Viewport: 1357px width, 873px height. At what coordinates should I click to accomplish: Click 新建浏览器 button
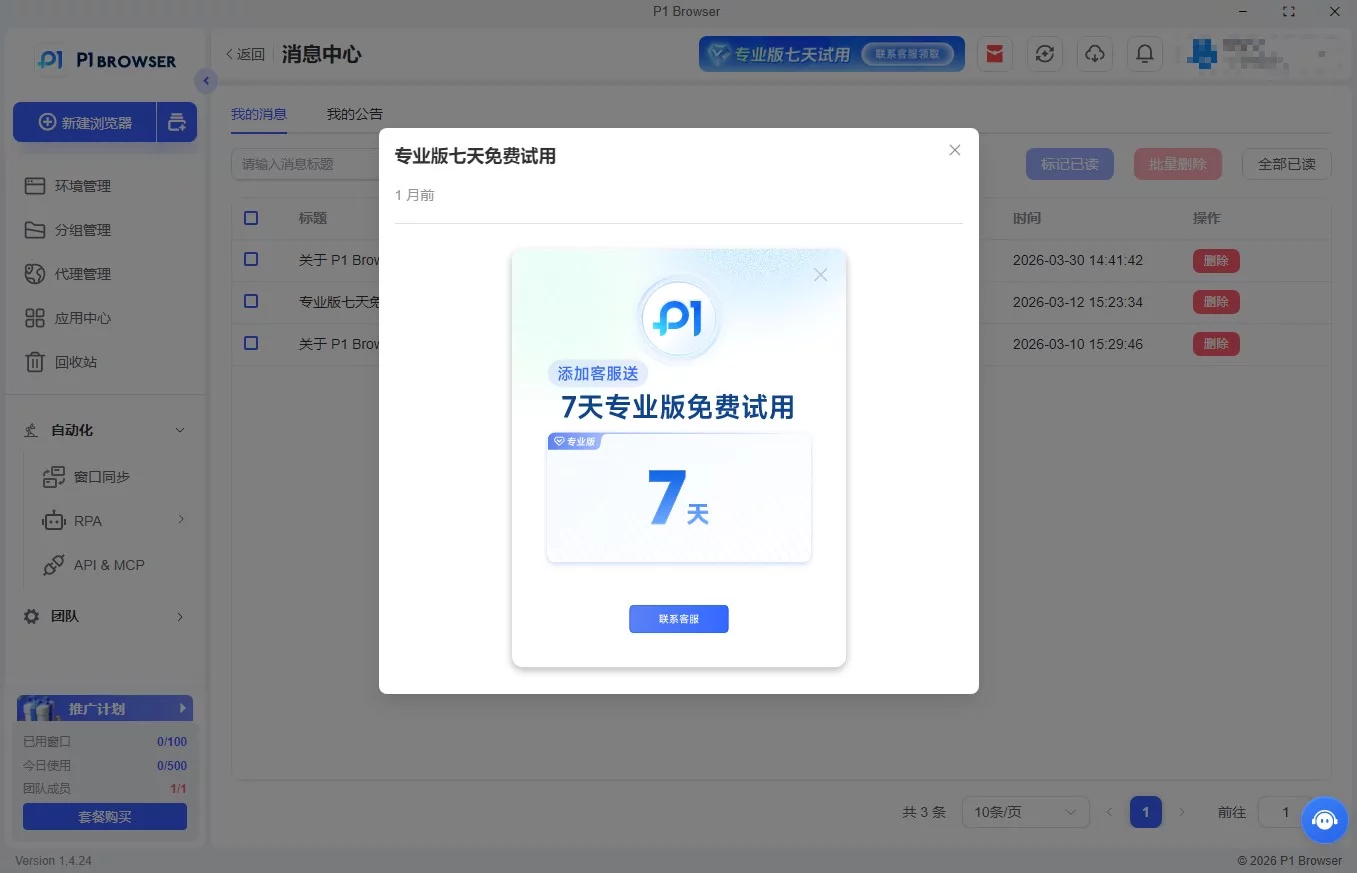85,122
